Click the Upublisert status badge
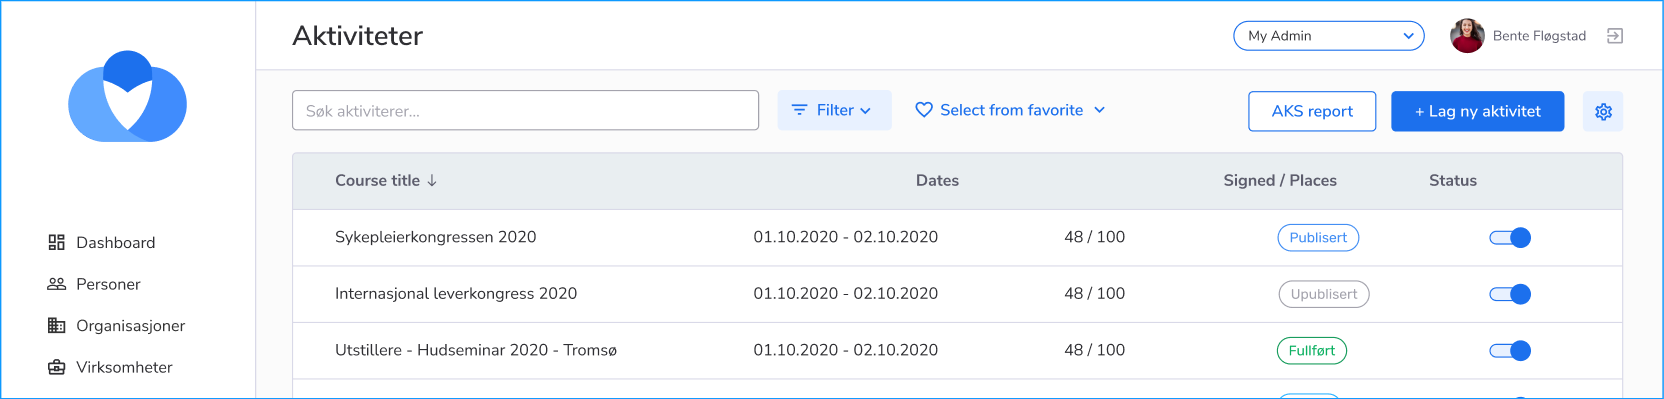The height and width of the screenshot is (399, 1664). (1324, 294)
